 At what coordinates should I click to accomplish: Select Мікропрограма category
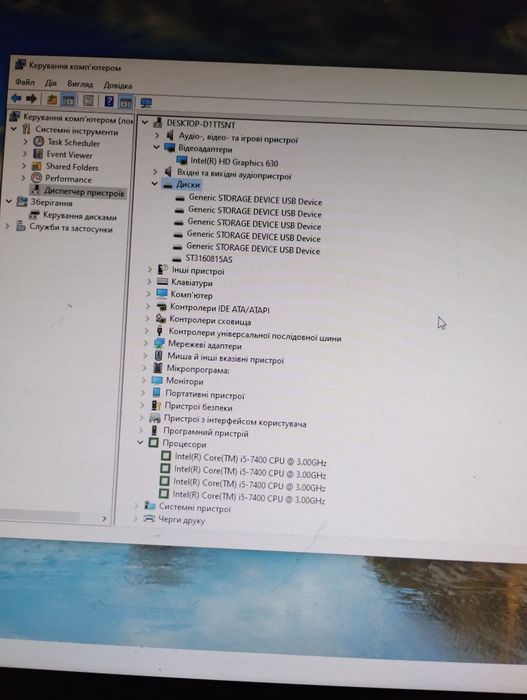tap(198, 369)
